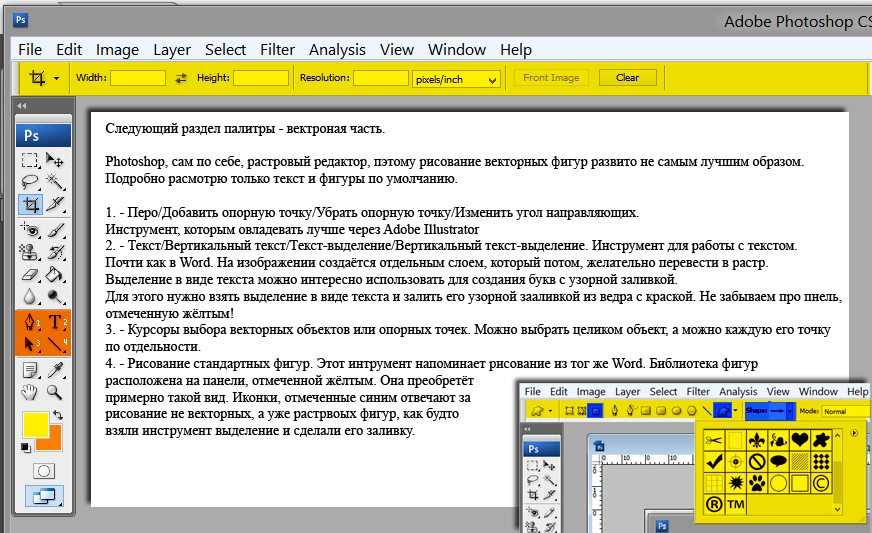This screenshot has height=533, width=872.
Task: Click the Width input field
Action: [138, 78]
